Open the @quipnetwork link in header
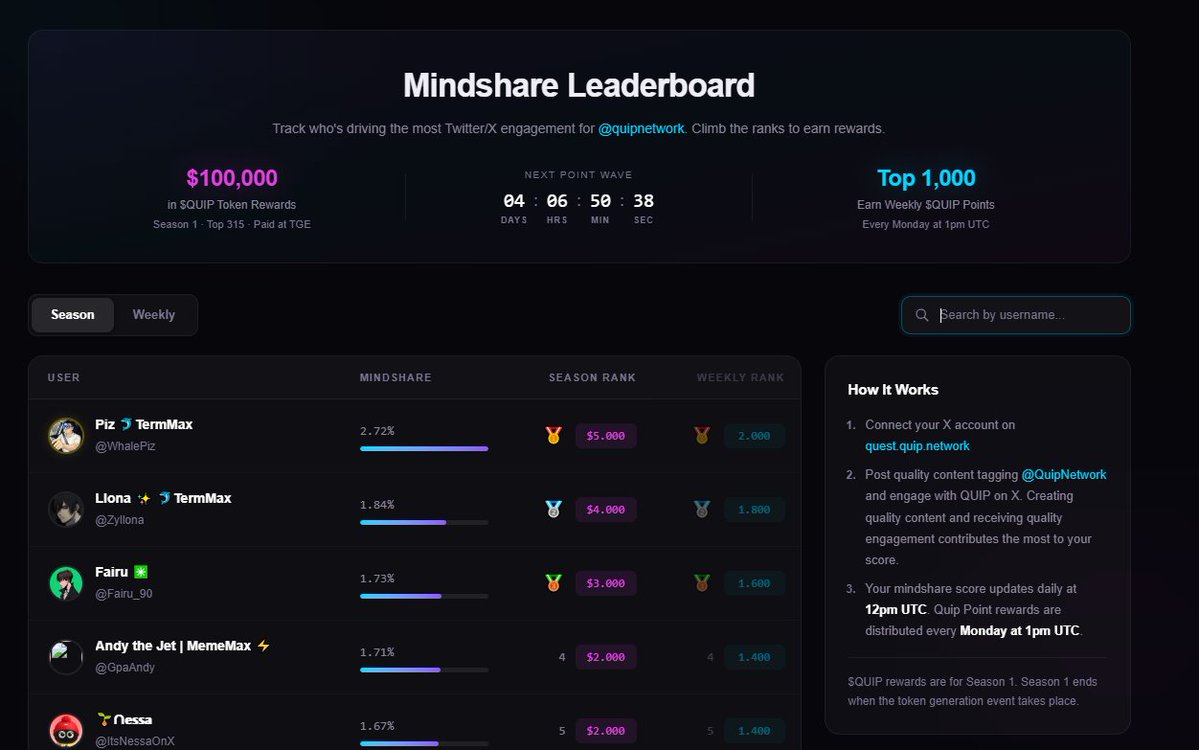Screen dimensions: 1199x750 tap(641, 128)
